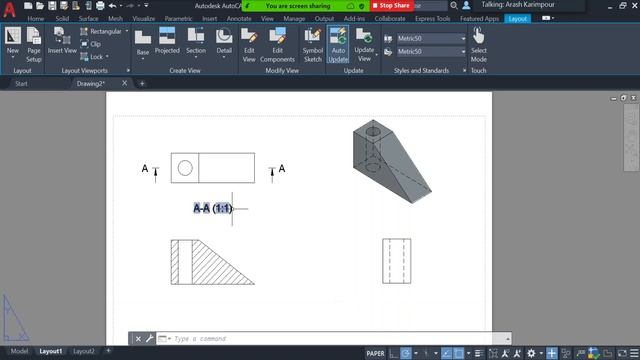
Task: Open status bar customization menu icon
Action: coord(634,353)
